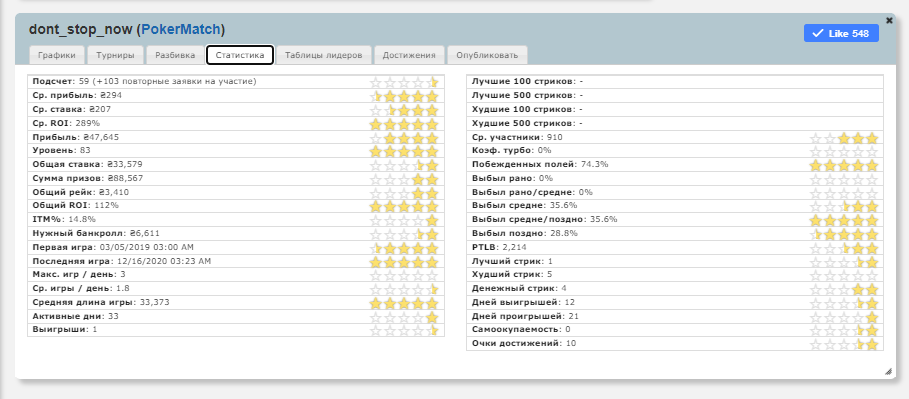The height and width of the screenshot is (399, 909).
Task: Open the Таблицы лидеров tab
Action: coord(323,55)
